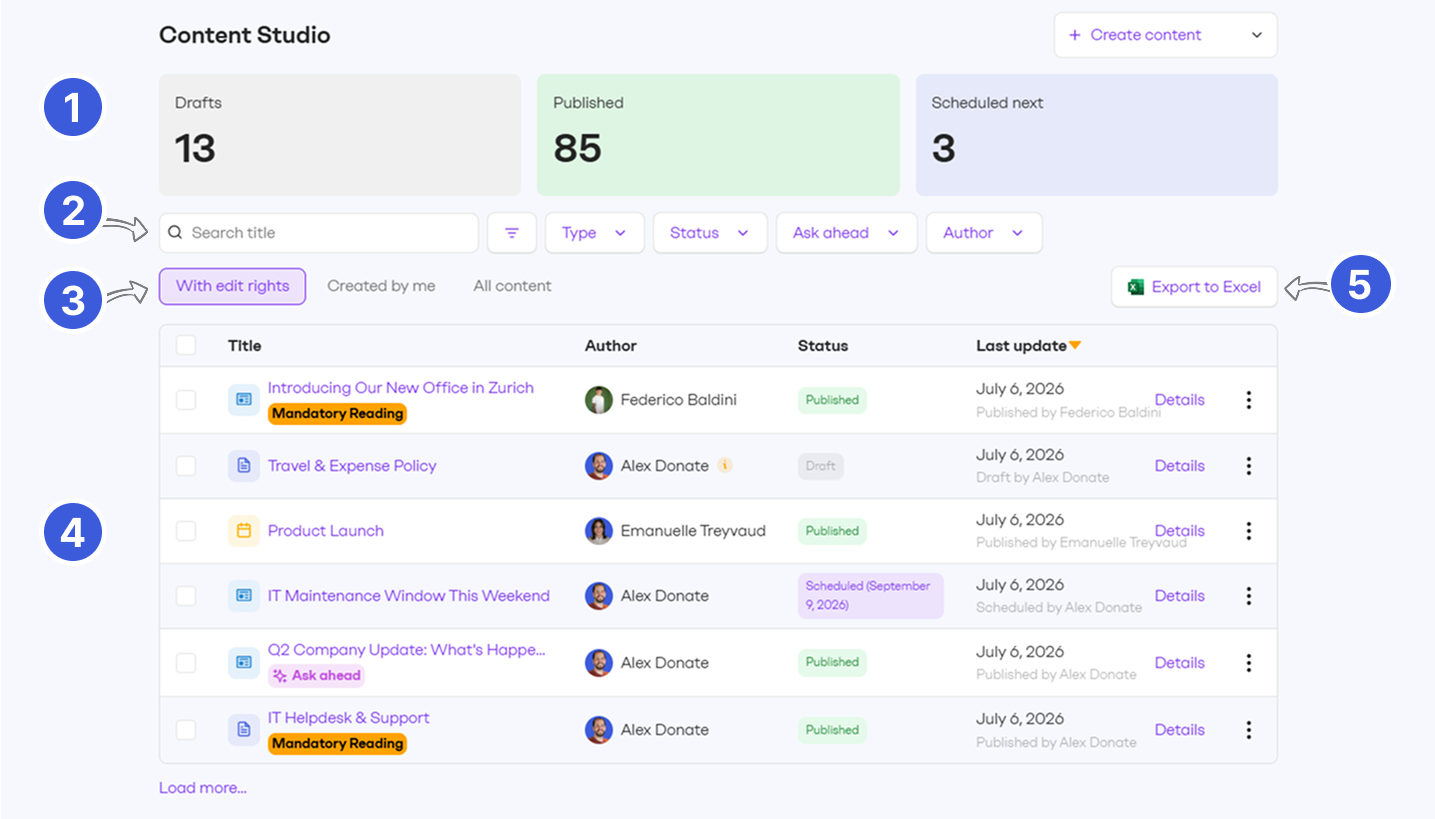The width and height of the screenshot is (1435, 819).
Task: Check the box for Q2 Company Update
Action: 186,662
